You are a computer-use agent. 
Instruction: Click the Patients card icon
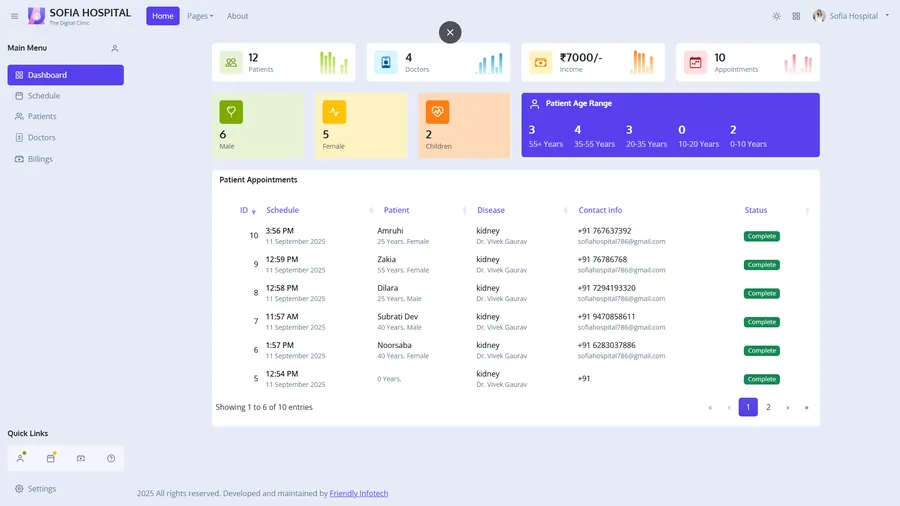(x=231, y=63)
